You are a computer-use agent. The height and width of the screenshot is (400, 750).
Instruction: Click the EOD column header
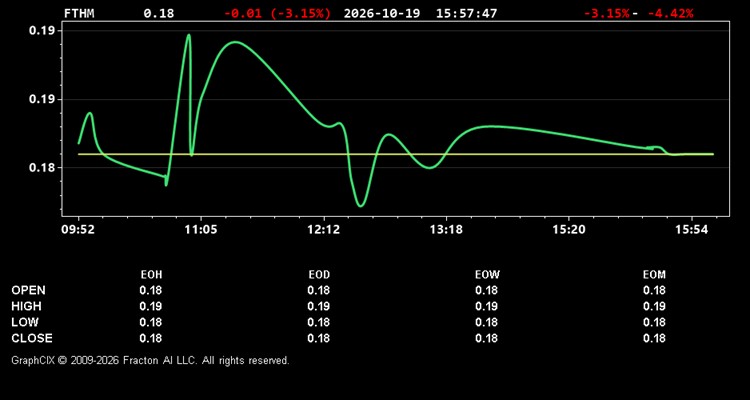(x=319, y=275)
